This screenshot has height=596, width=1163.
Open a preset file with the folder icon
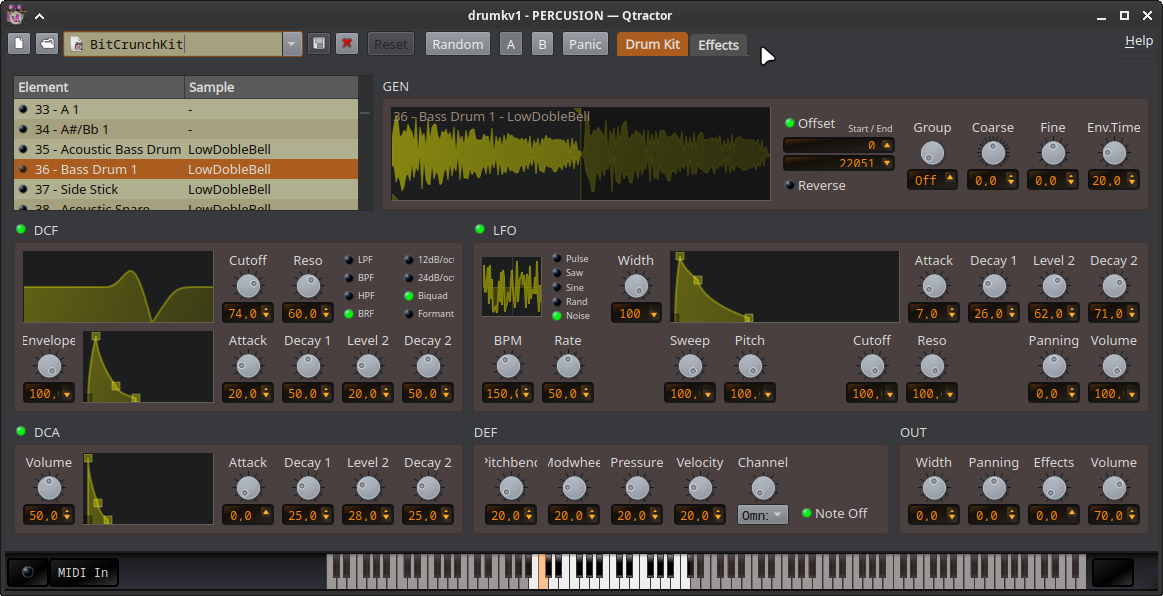click(x=47, y=44)
